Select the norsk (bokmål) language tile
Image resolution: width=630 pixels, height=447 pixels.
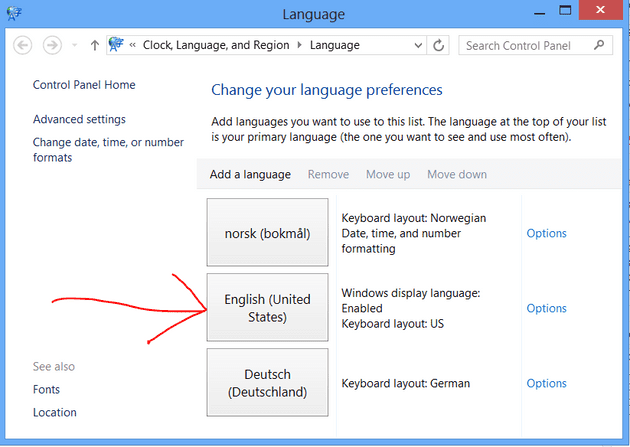coord(267,232)
